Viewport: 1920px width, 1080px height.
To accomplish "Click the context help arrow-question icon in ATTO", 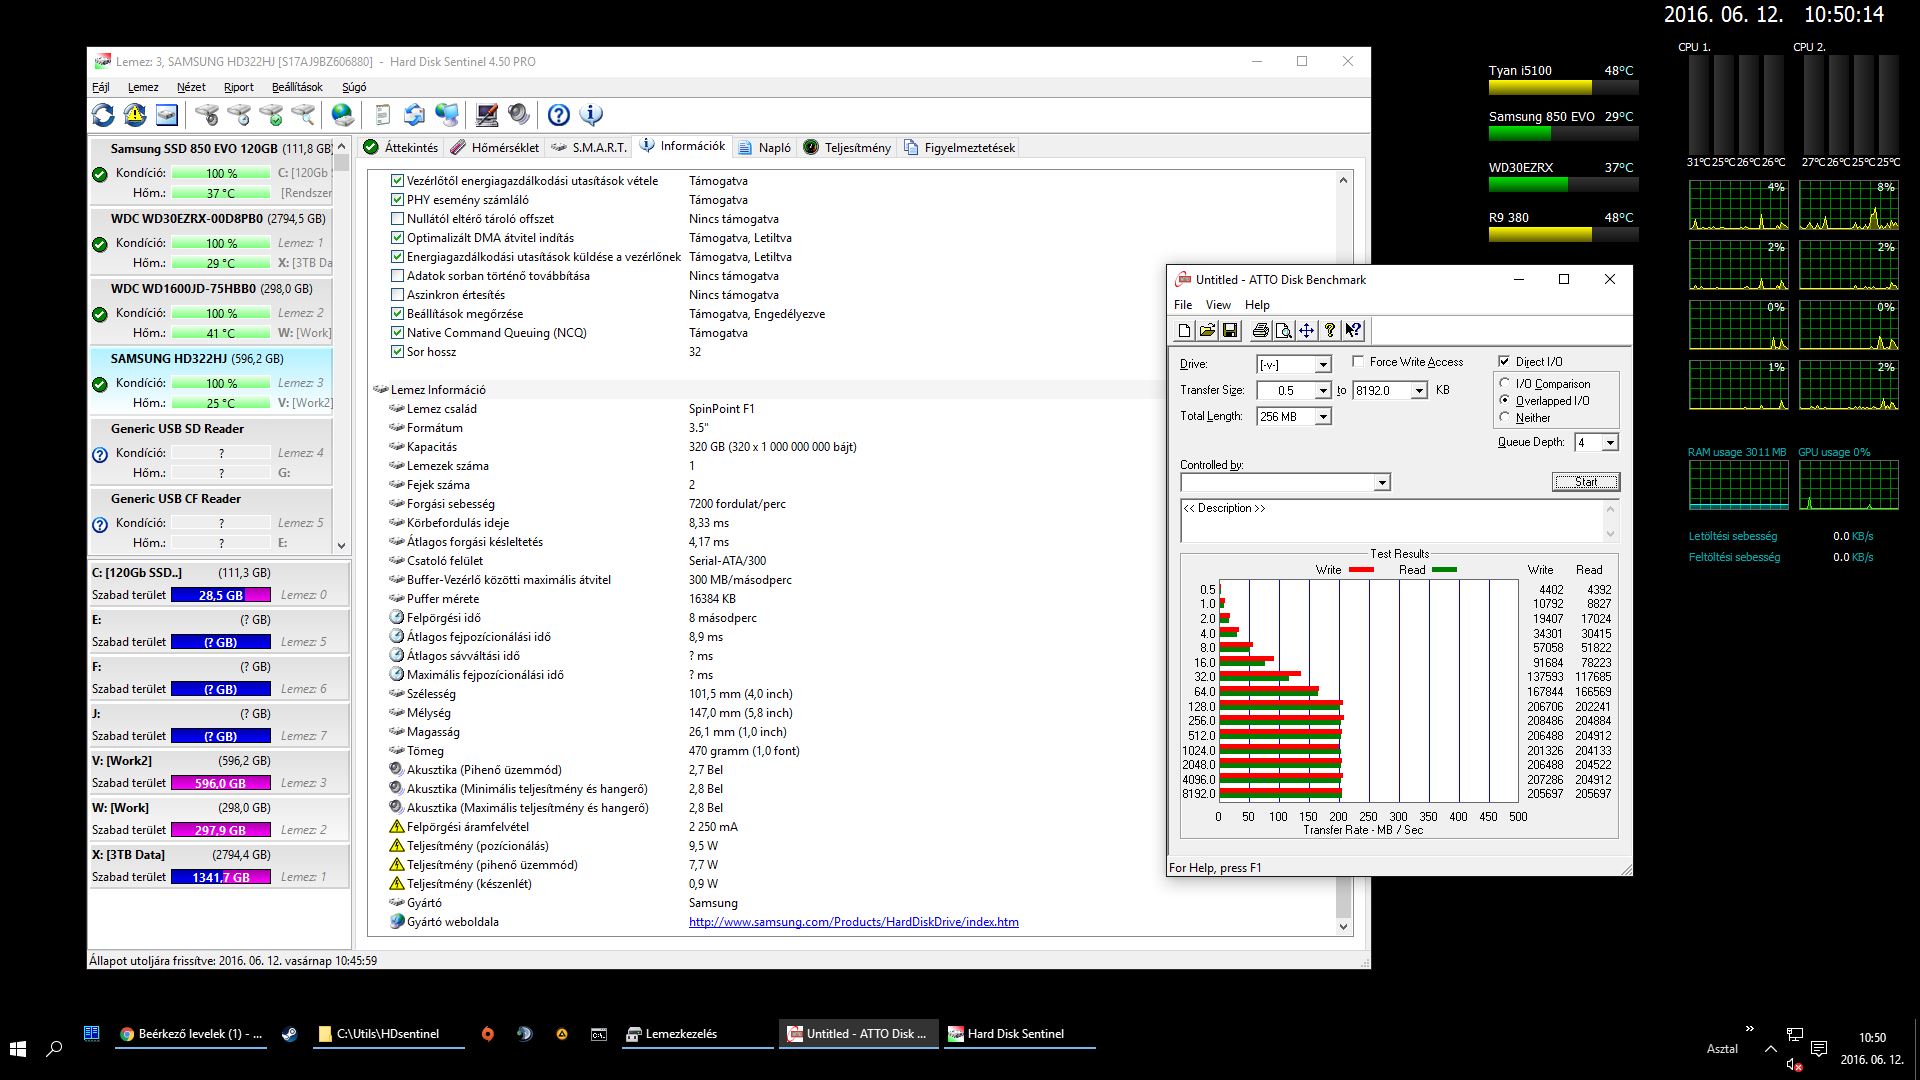I will coord(1353,331).
